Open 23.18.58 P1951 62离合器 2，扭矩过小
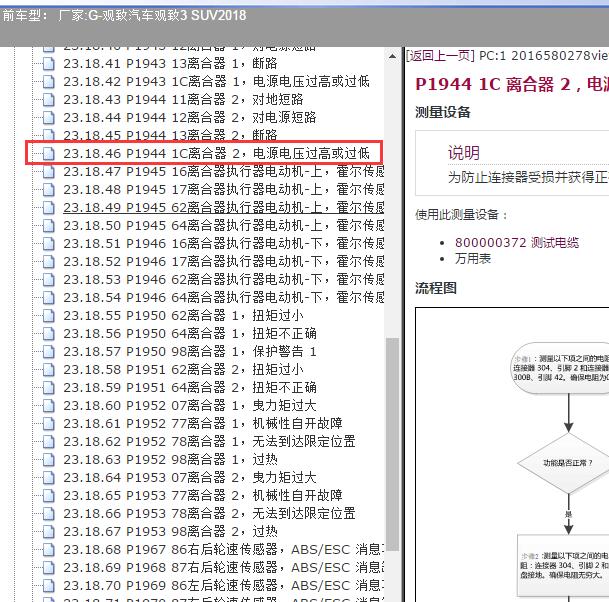609x602 pixels. pyautogui.click(x=183, y=369)
